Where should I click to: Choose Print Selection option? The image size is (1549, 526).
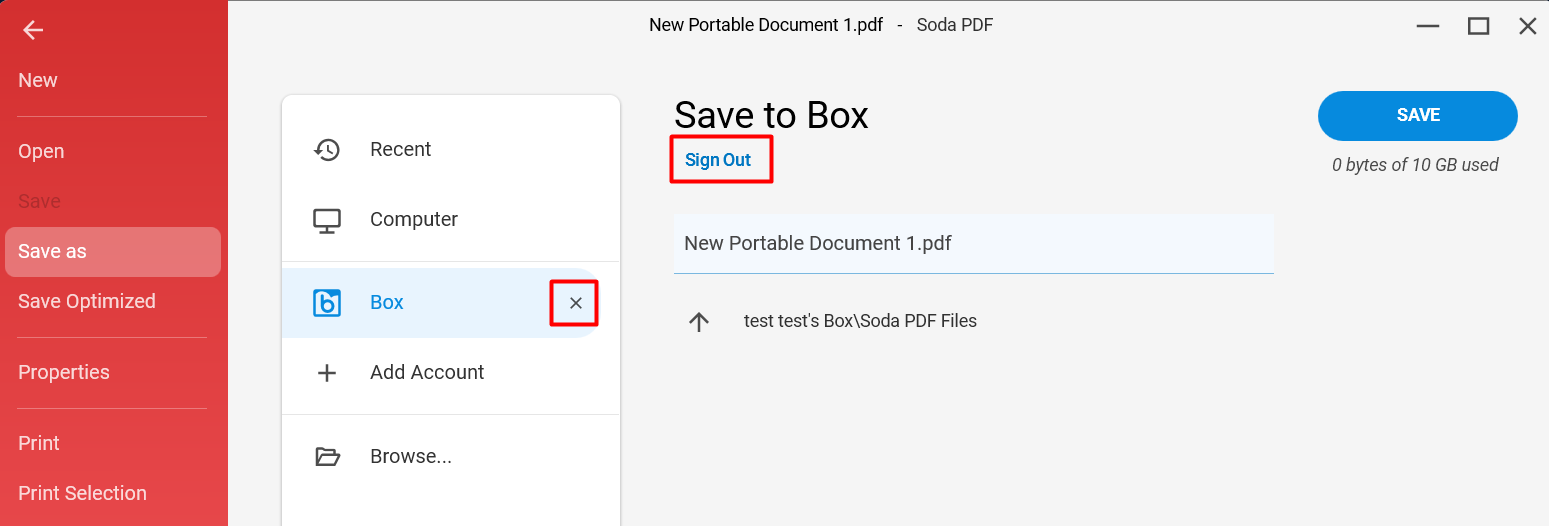click(82, 493)
